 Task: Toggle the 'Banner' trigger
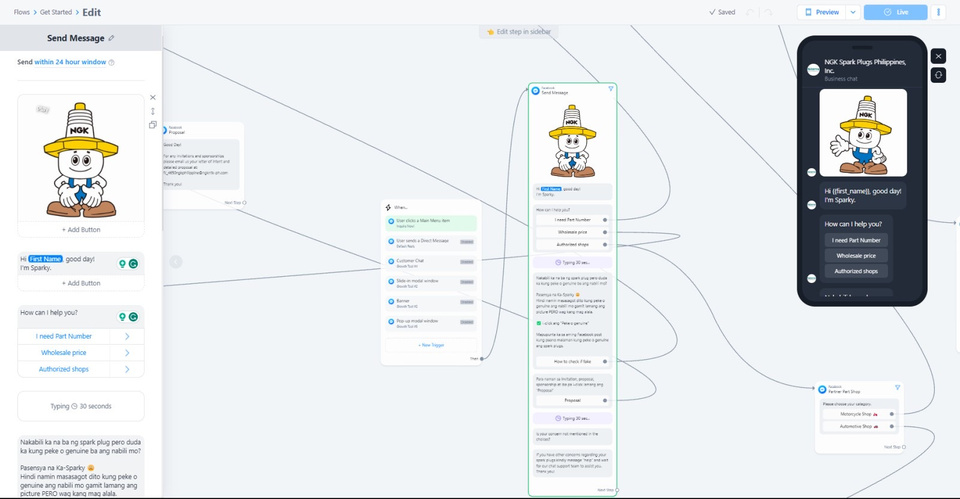point(467,302)
